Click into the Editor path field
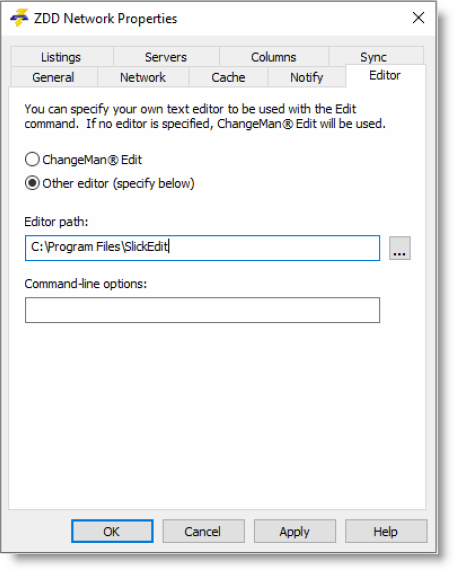454x570 pixels. 202,248
